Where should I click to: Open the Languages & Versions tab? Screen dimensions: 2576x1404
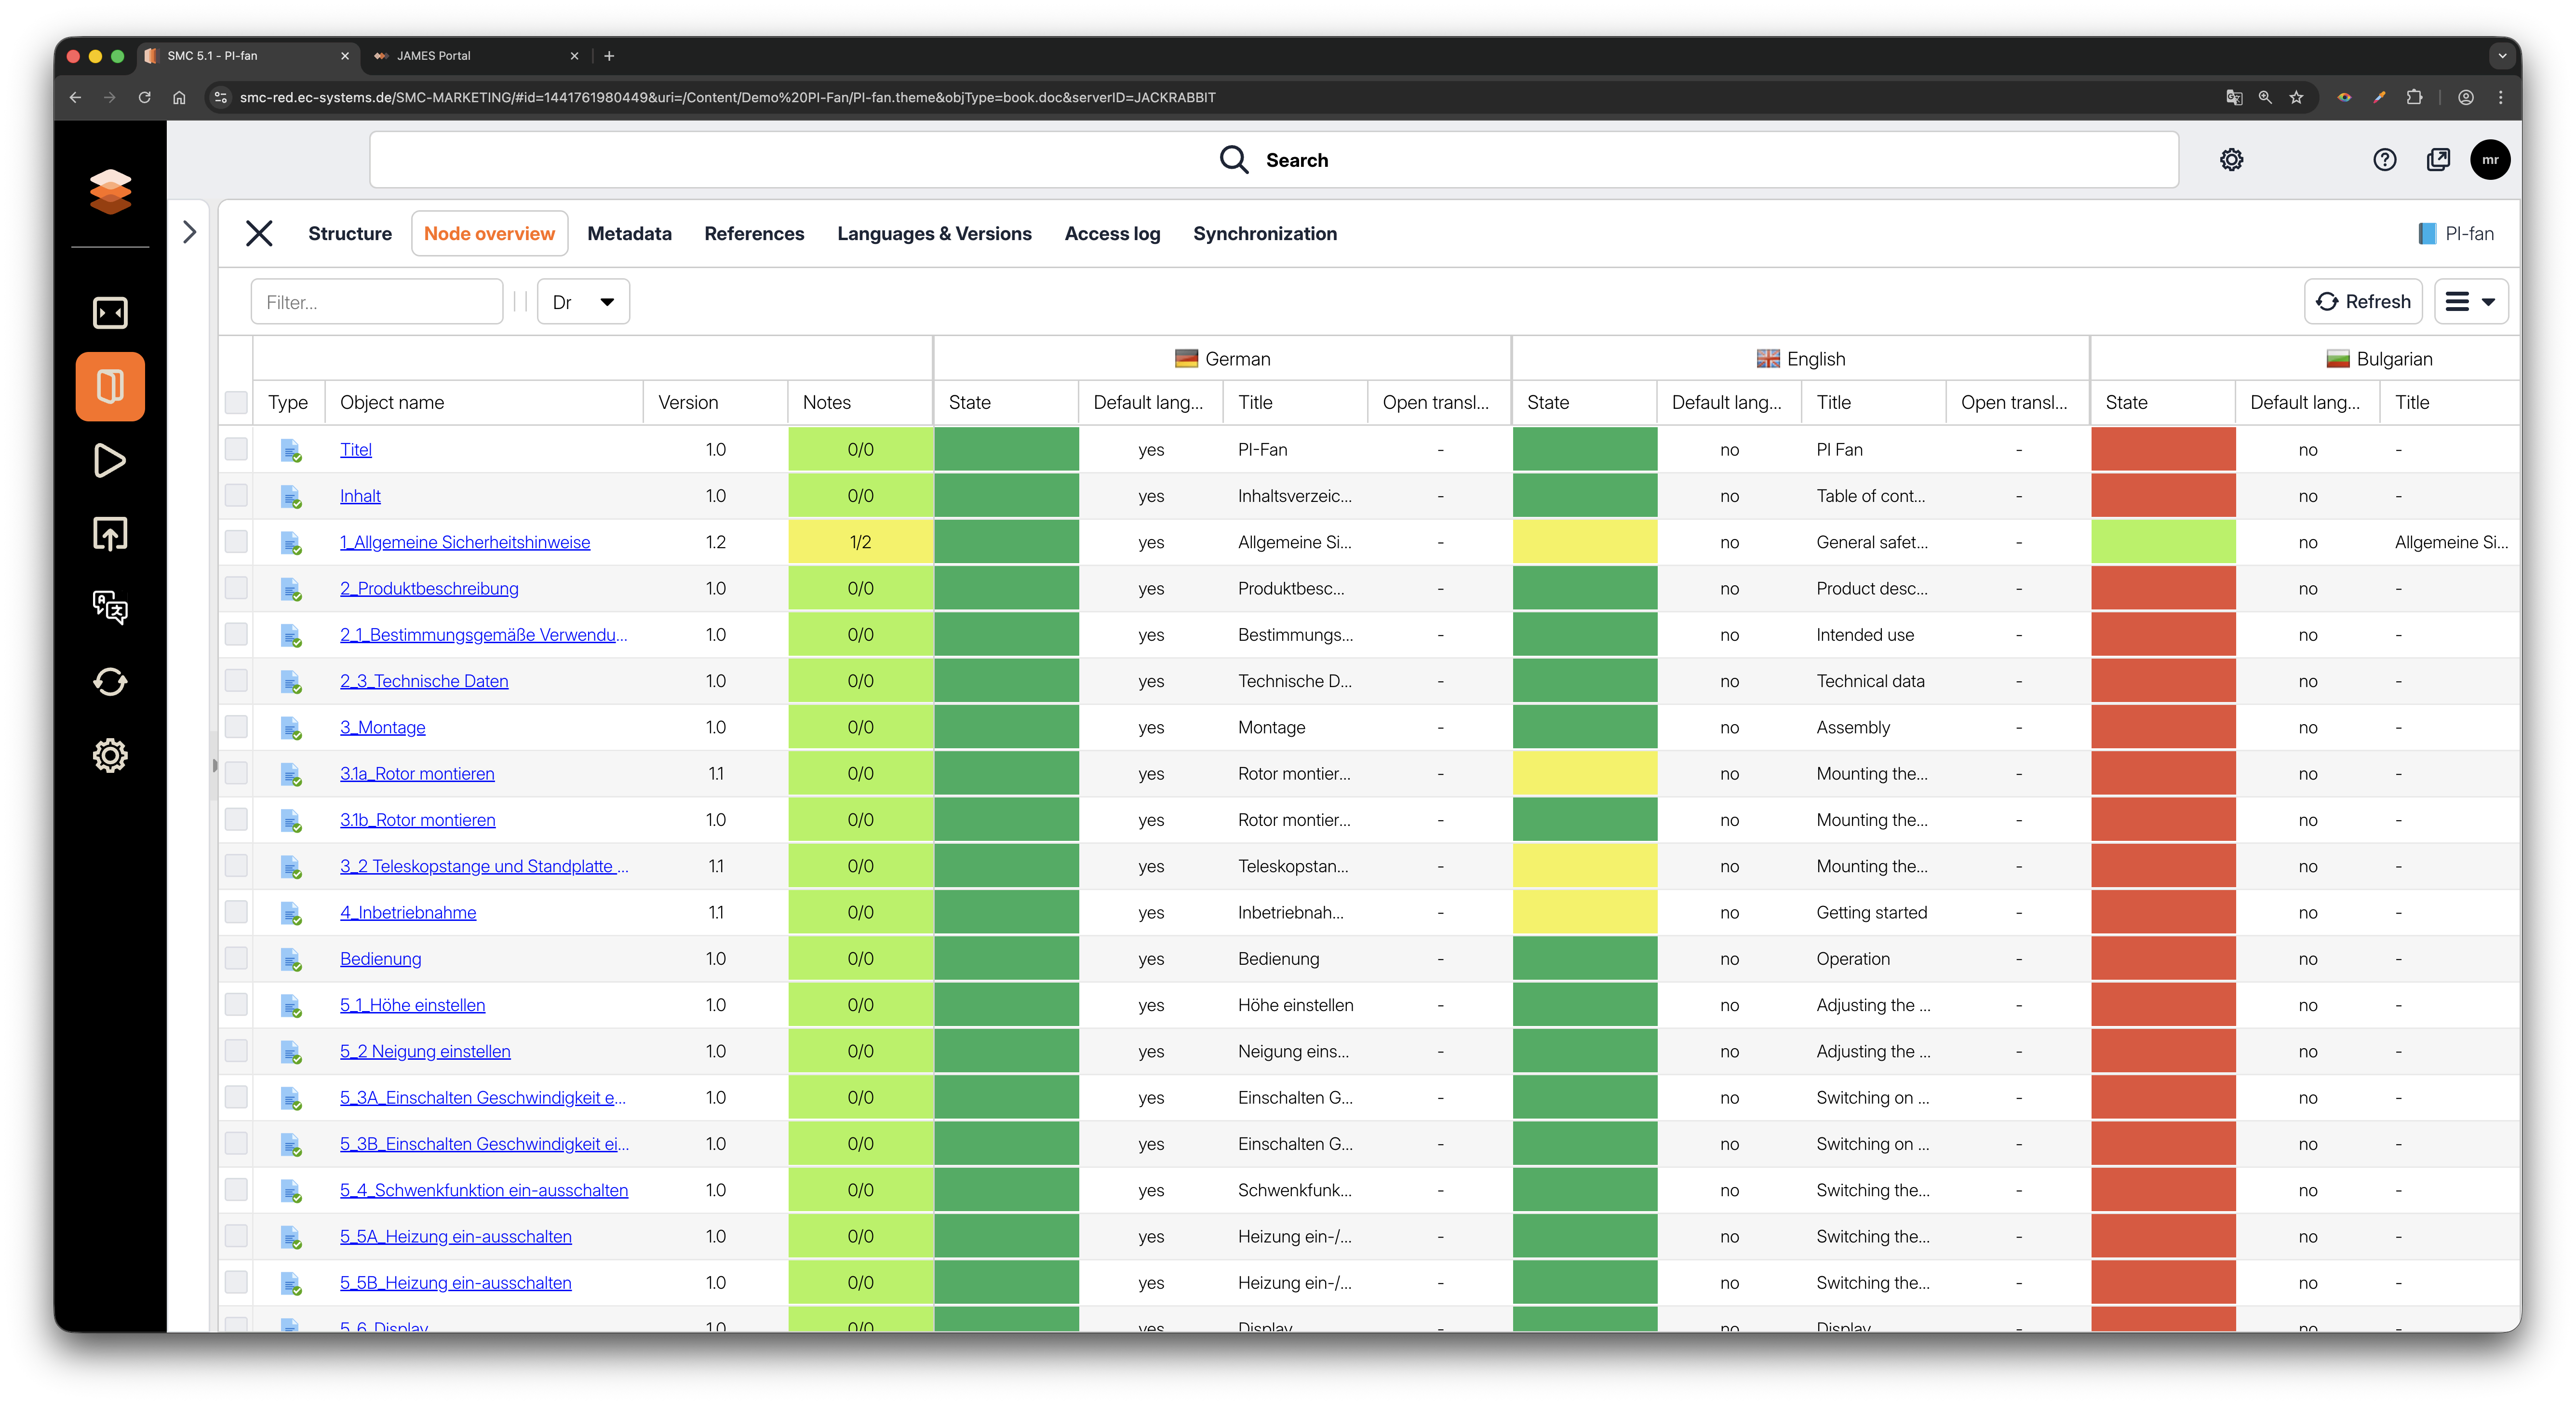[x=934, y=234]
